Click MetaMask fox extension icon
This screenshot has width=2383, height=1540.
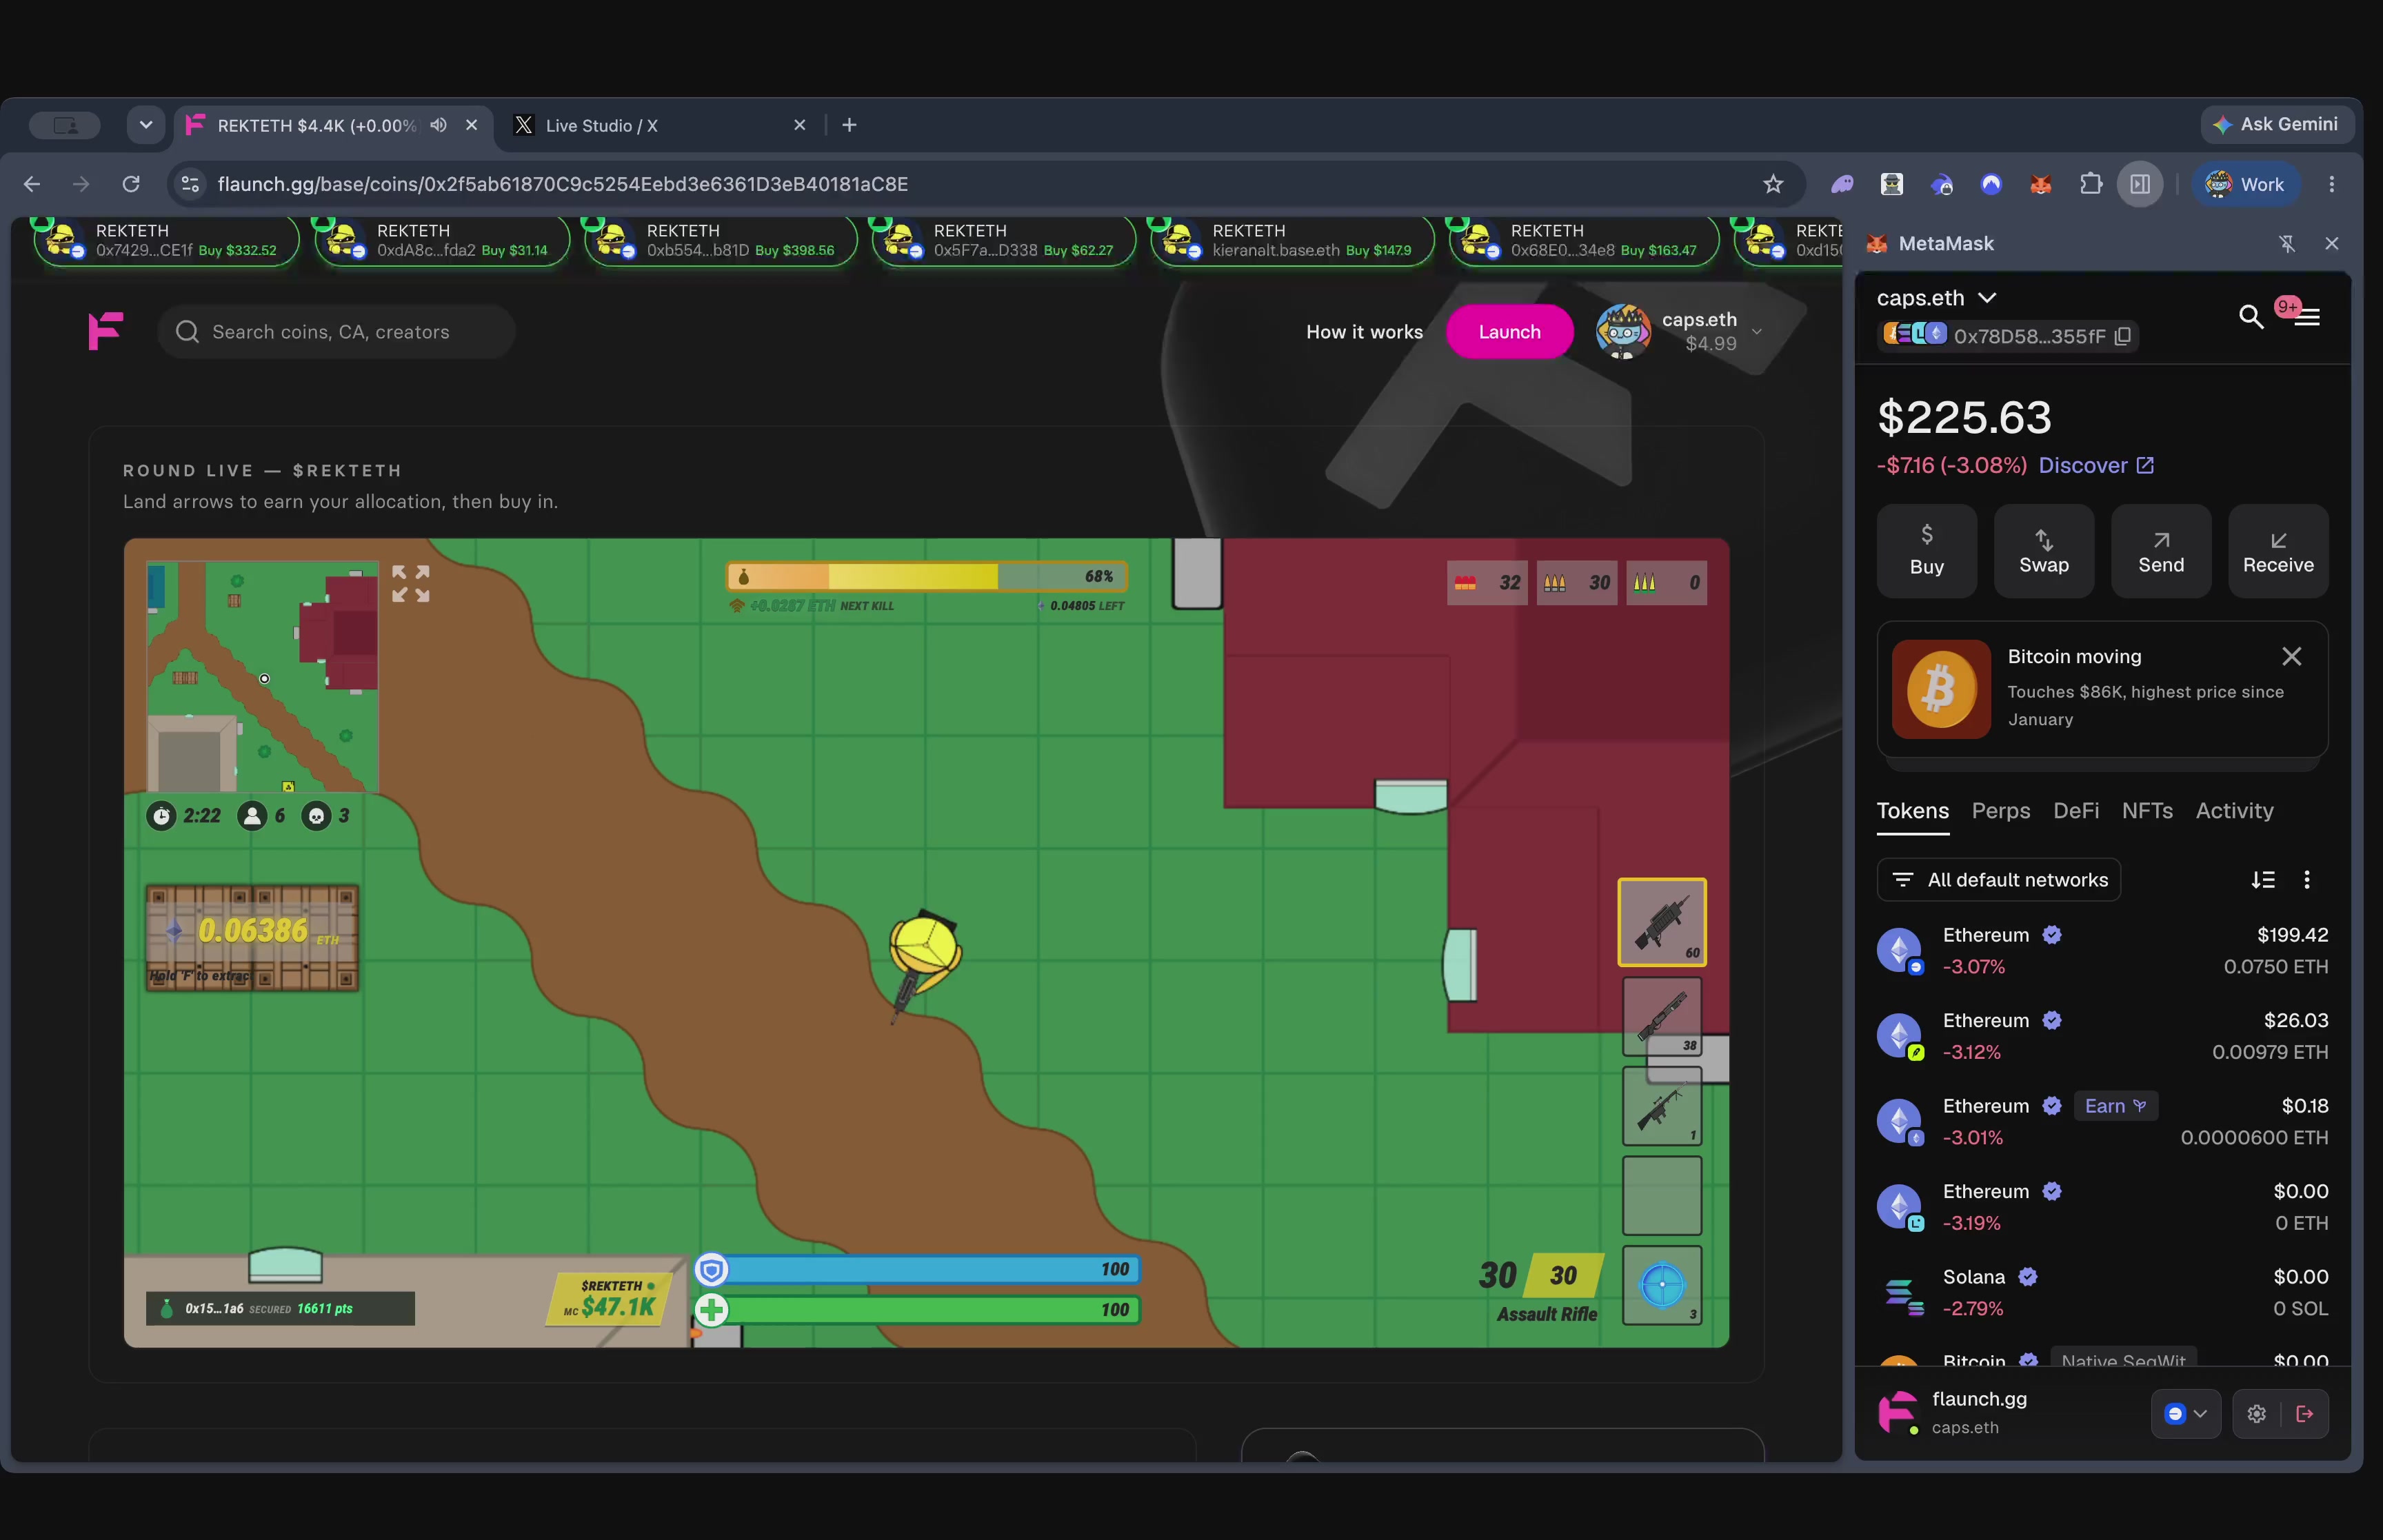pos(2040,184)
